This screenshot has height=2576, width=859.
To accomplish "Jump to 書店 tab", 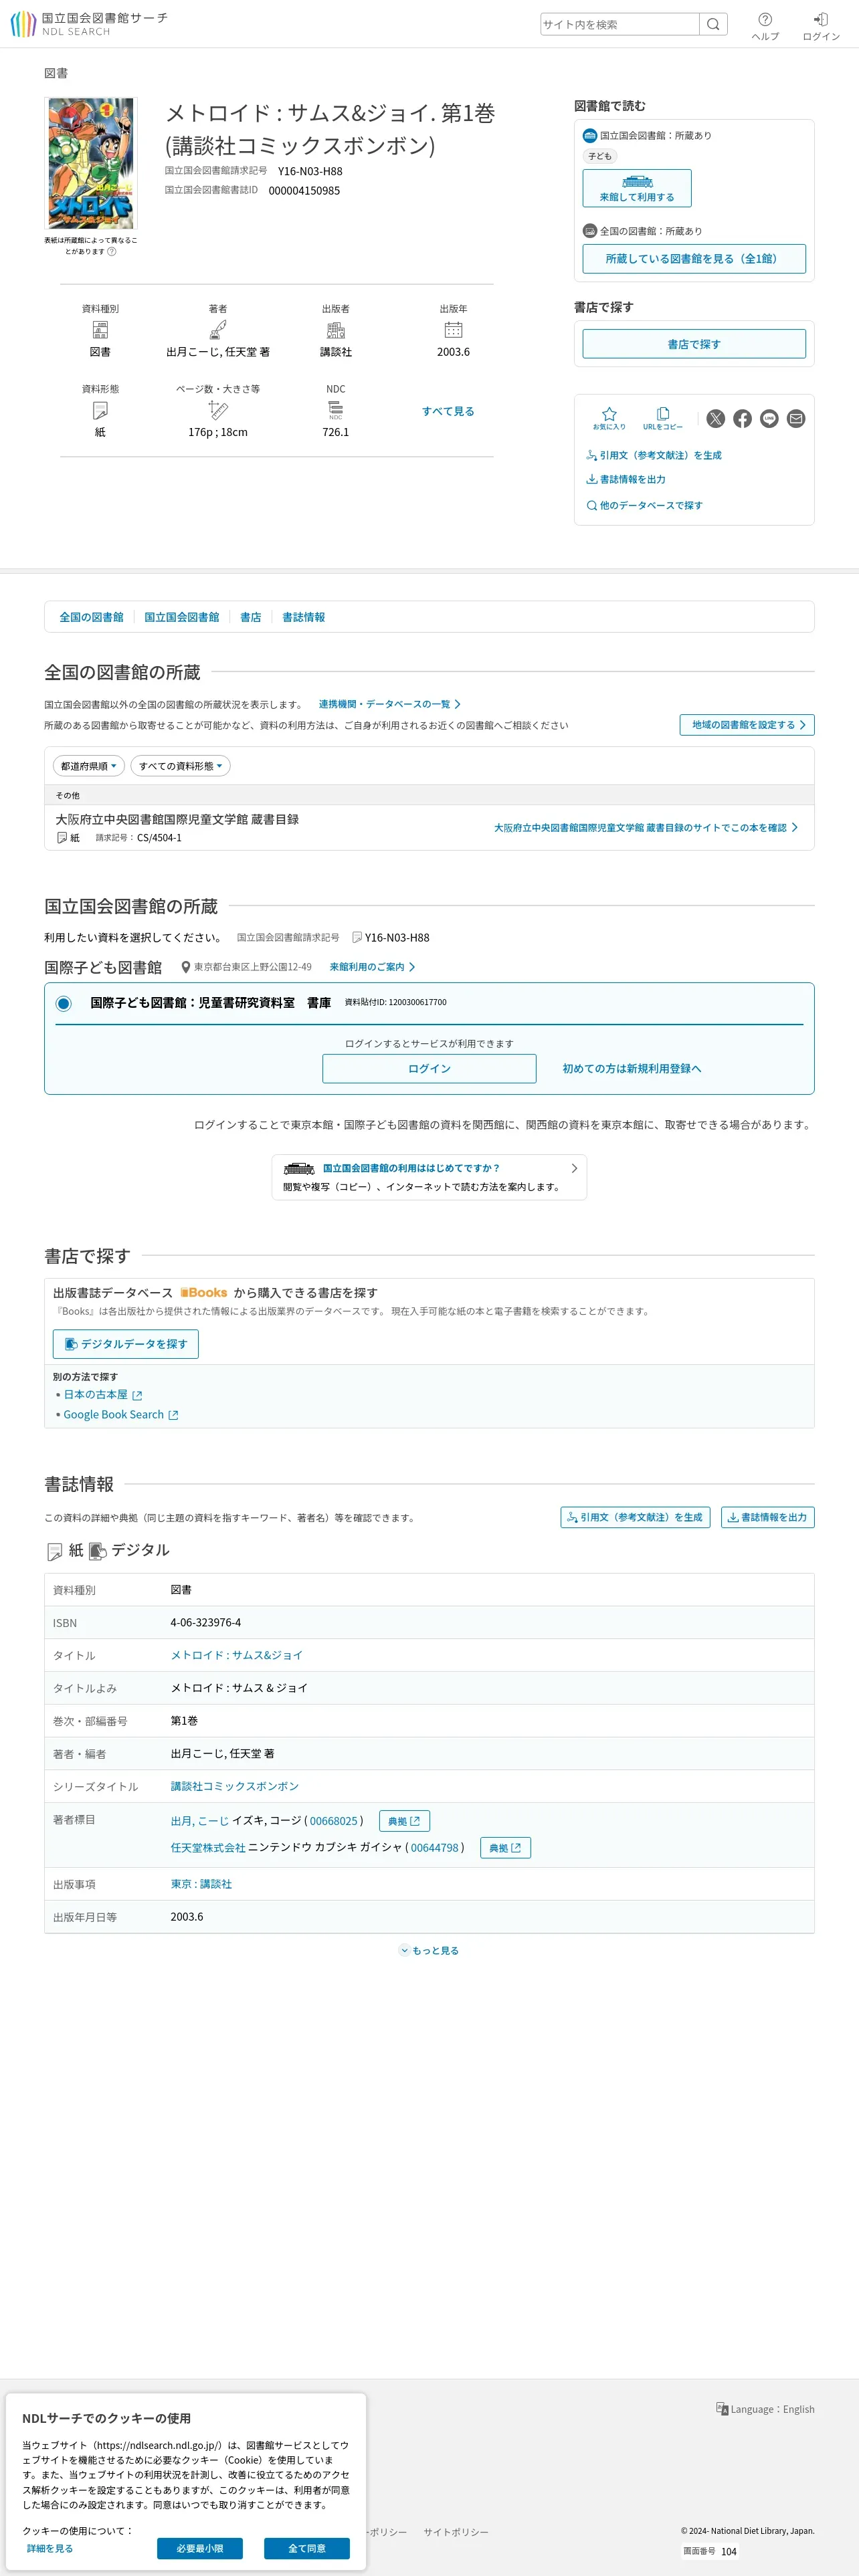I will click(x=250, y=617).
